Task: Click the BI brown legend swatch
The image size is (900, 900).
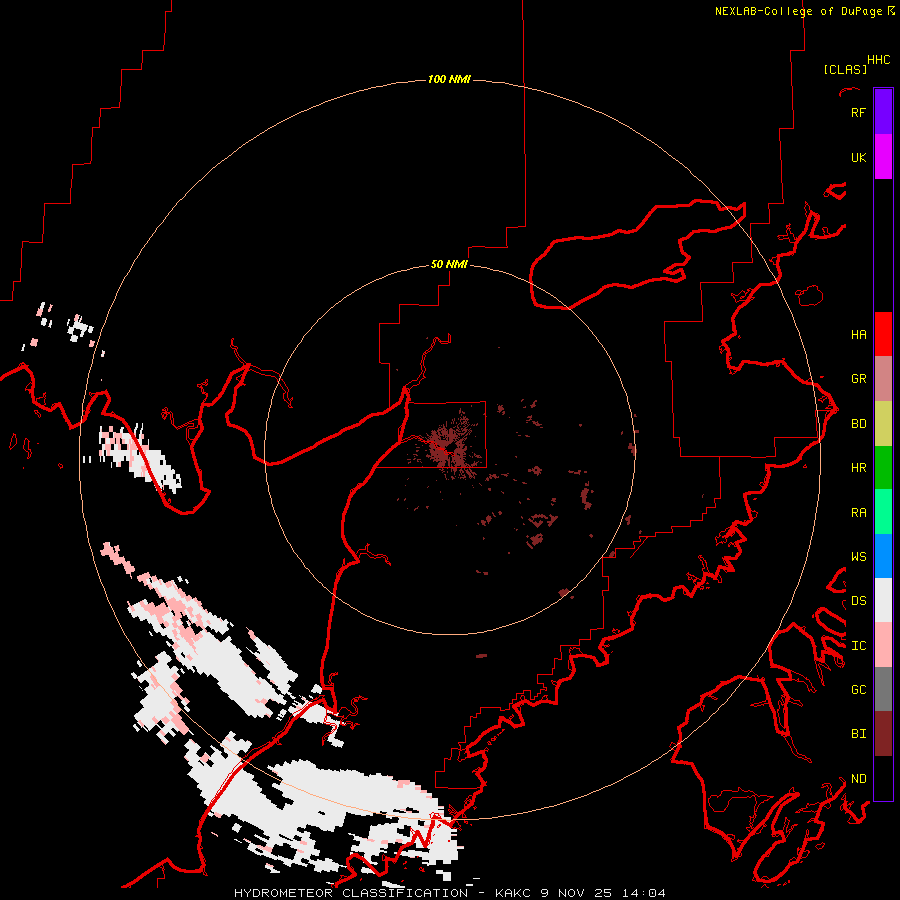Action: coord(883,734)
